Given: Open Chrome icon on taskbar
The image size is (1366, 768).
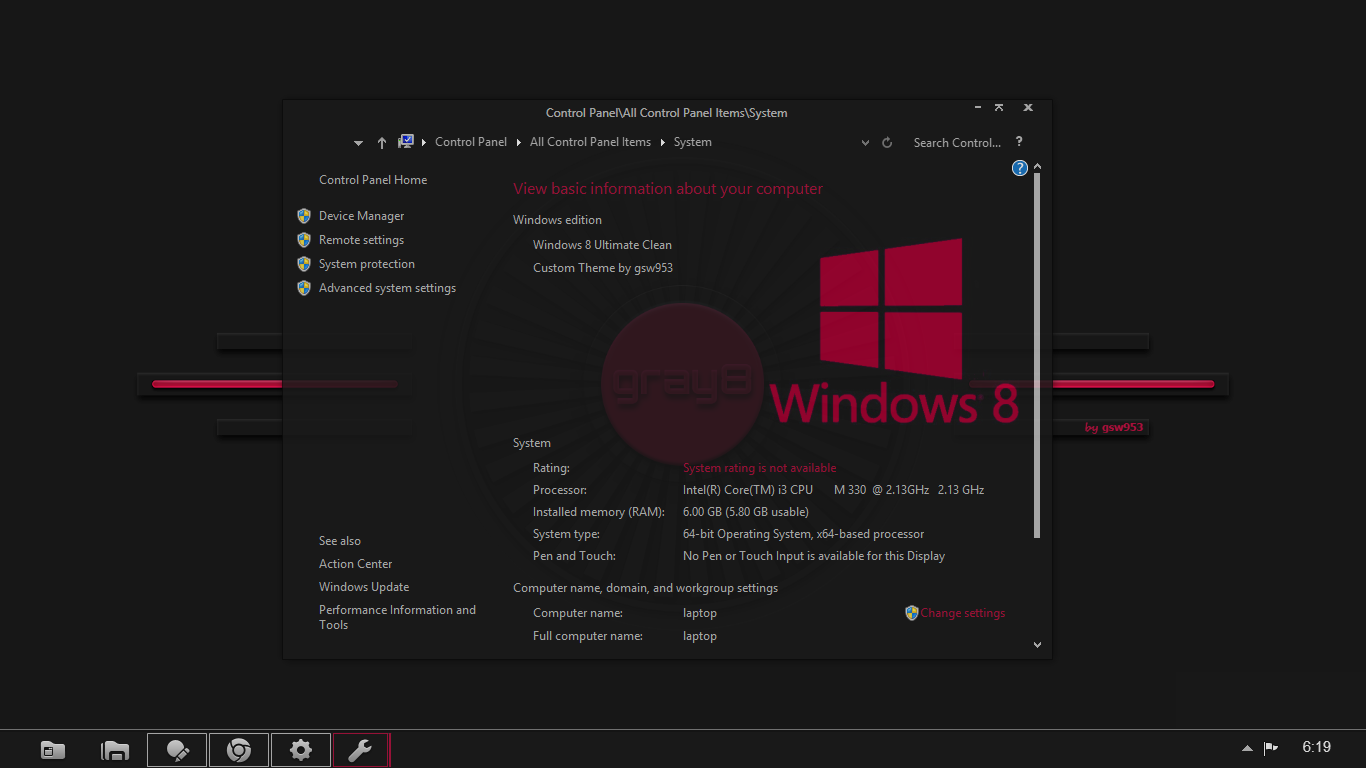Looking at the screenshot, I should pos(239,750).
